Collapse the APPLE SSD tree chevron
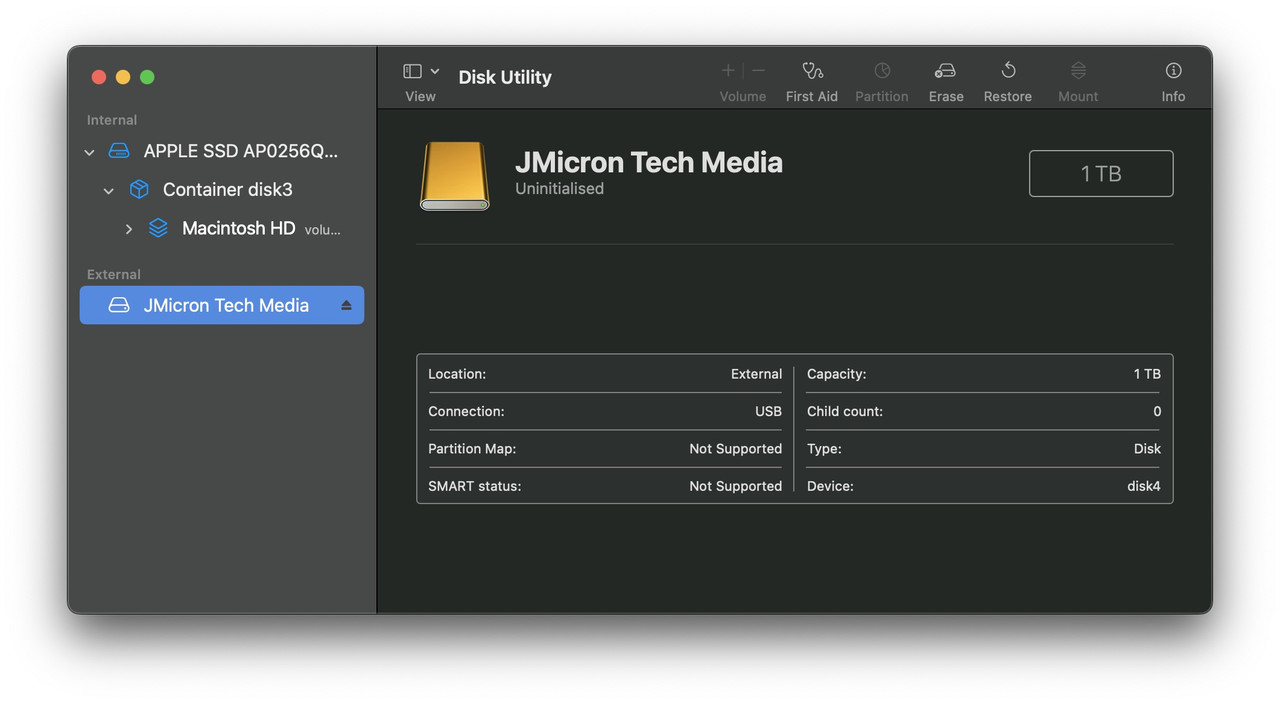 pos(89,152)
